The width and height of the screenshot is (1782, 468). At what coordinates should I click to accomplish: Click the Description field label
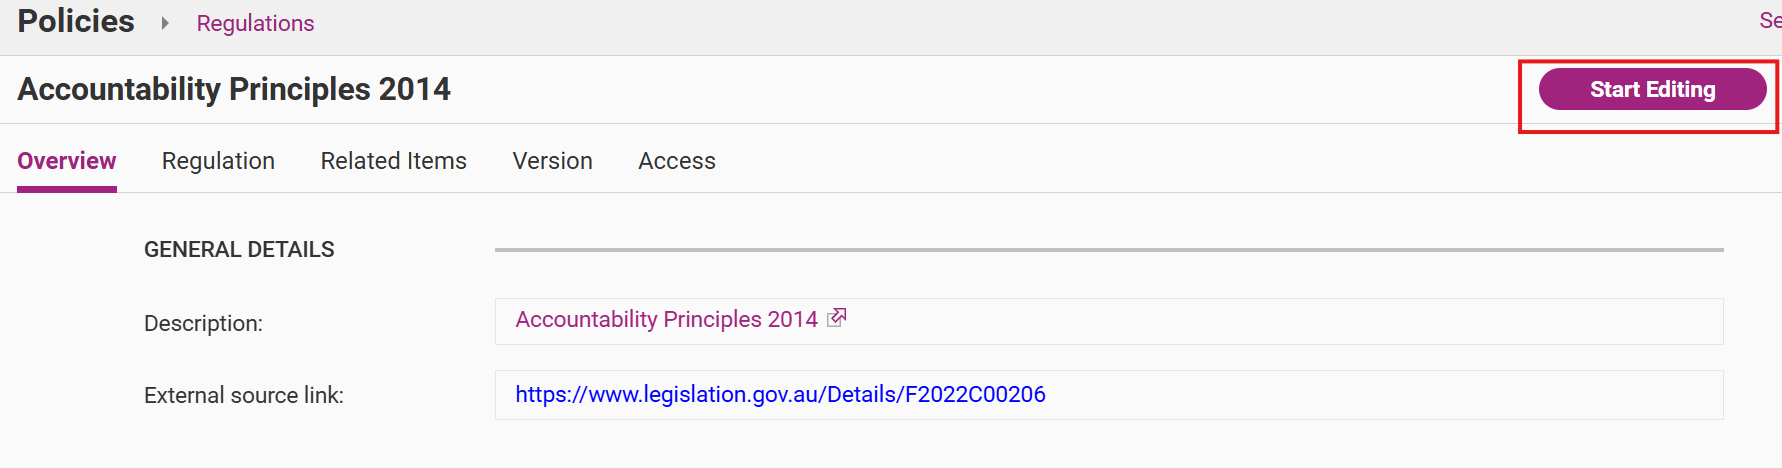203,324
